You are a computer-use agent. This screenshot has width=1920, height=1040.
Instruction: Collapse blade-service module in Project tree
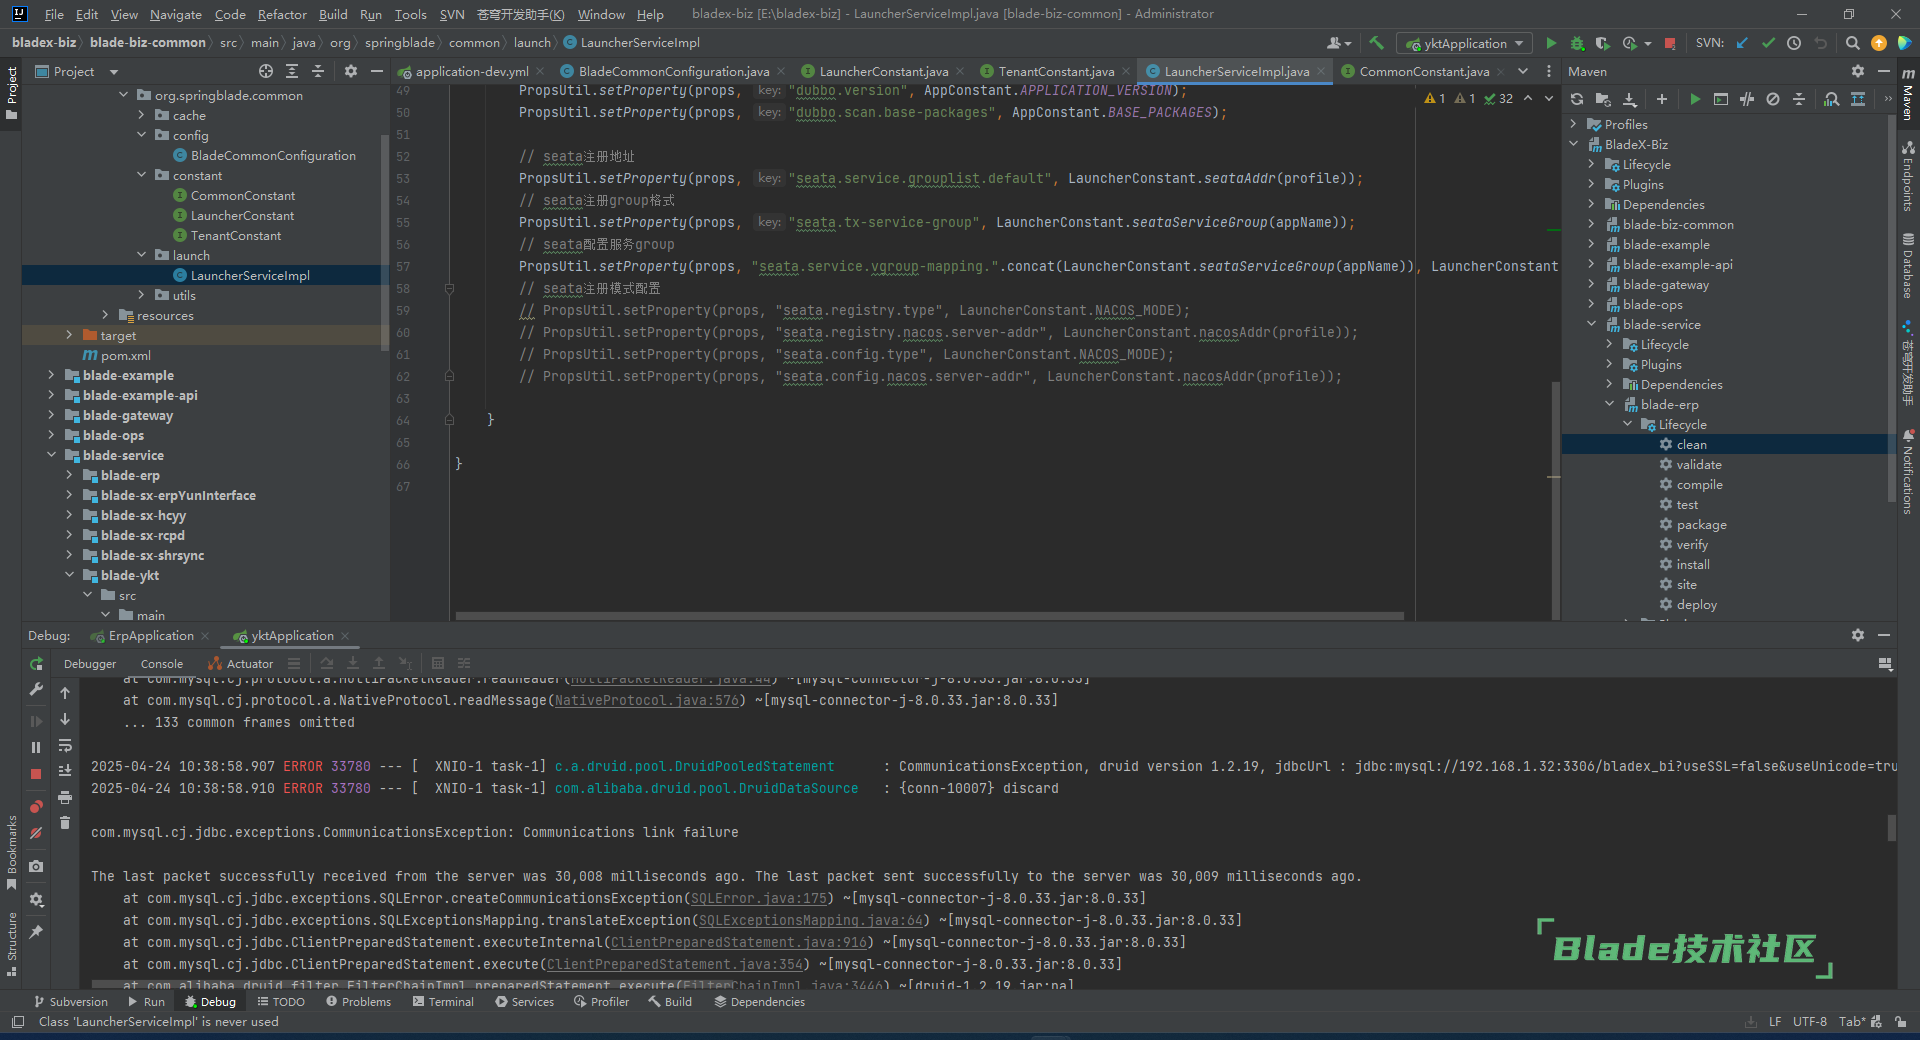(x=52, y=455)
